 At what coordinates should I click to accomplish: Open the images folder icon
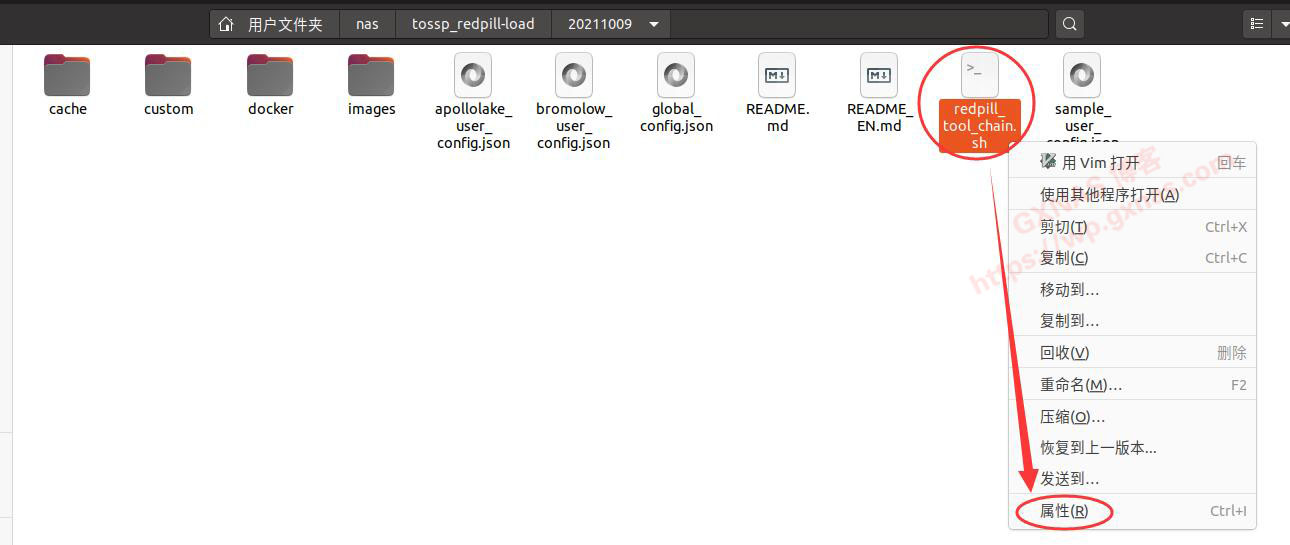click(x=371, y=75)
